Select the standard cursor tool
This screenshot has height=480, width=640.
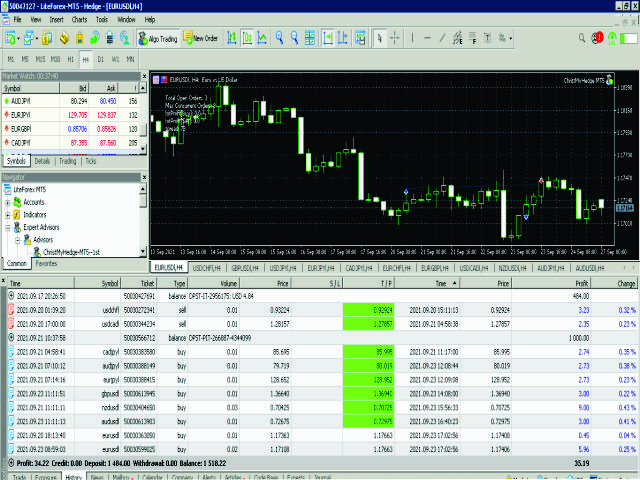pos(380,38)
